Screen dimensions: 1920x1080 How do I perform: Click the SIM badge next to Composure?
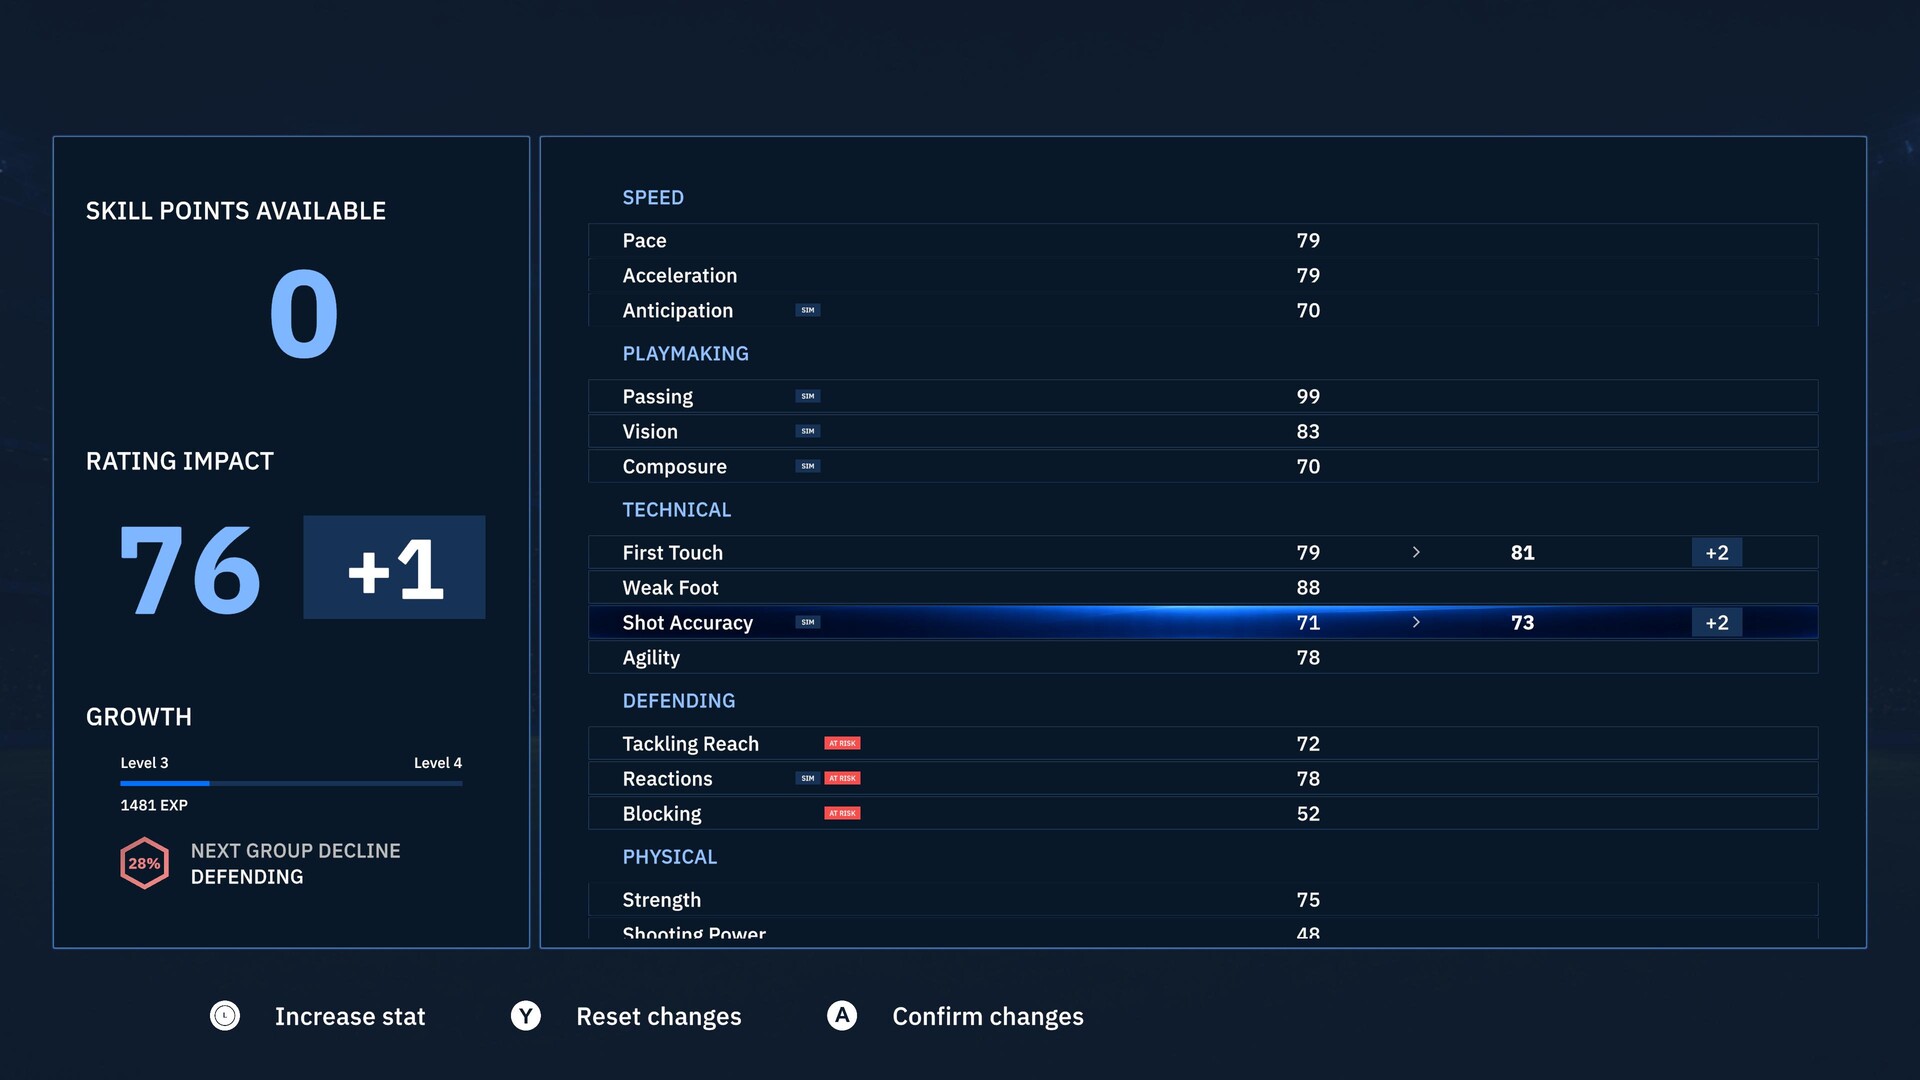pyautogui.click(x=808, y=466)
